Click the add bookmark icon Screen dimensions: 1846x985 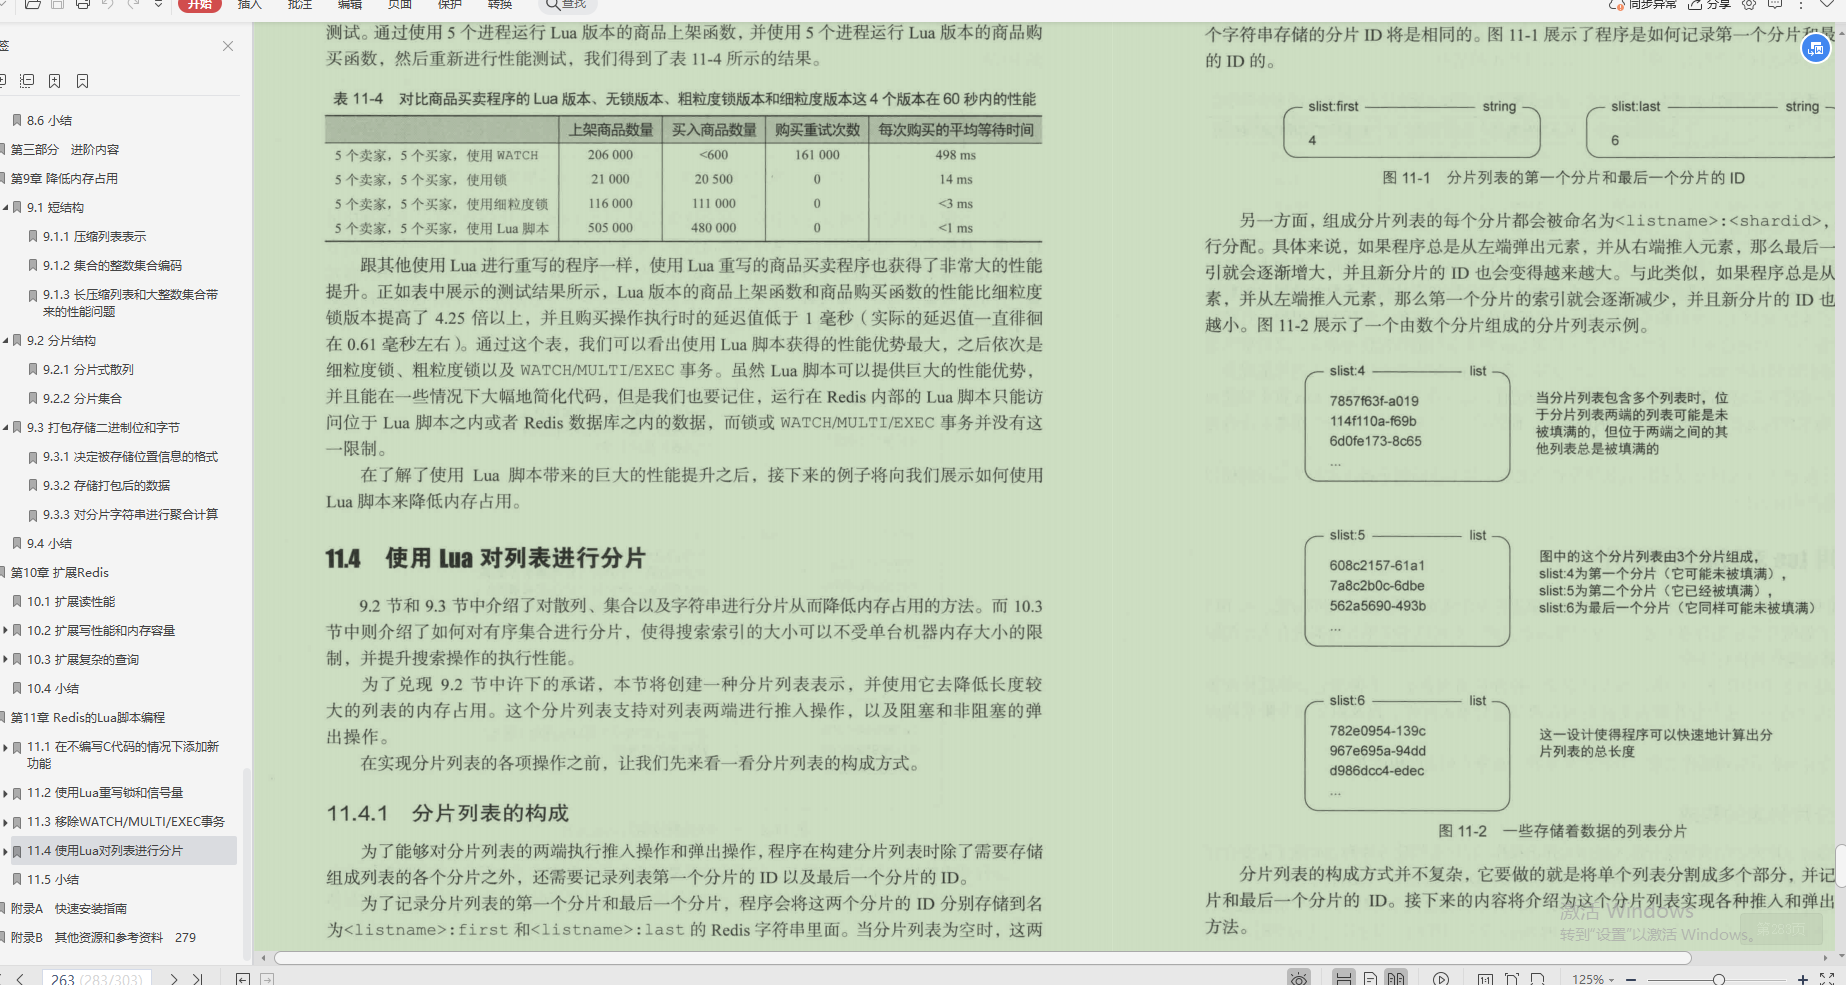55,80
